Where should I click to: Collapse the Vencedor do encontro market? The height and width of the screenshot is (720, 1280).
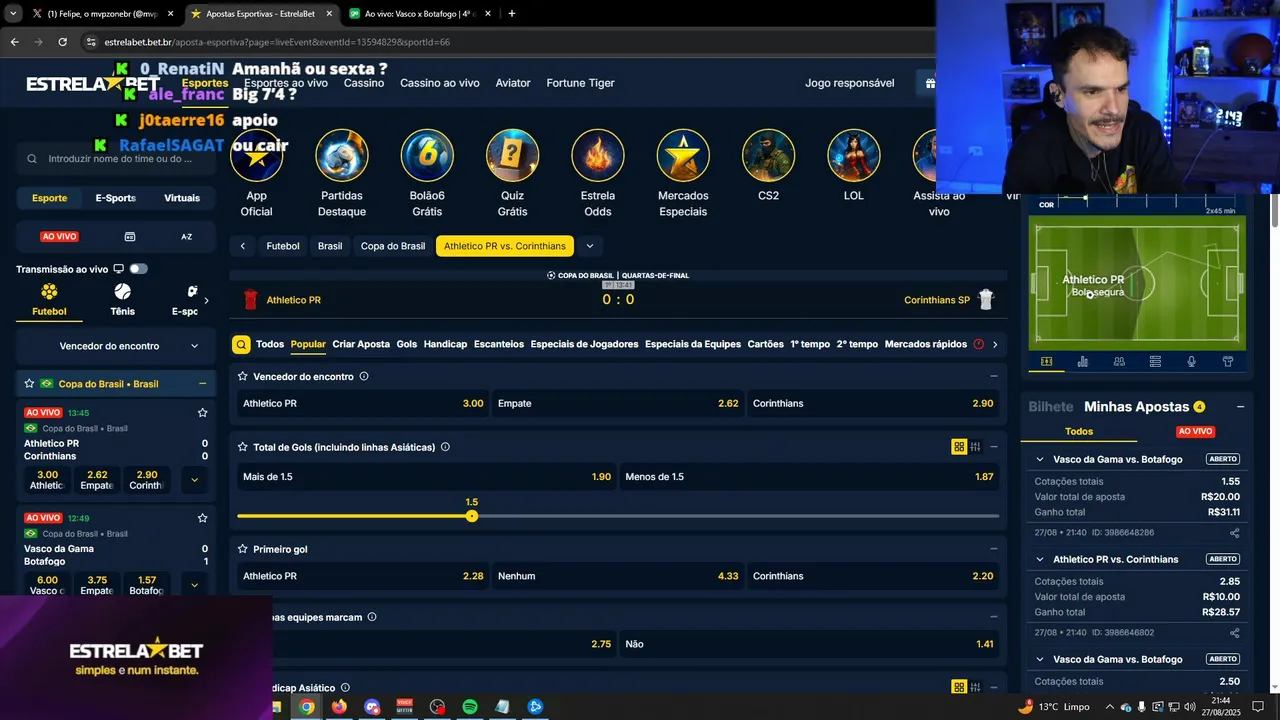coord(993,376)
